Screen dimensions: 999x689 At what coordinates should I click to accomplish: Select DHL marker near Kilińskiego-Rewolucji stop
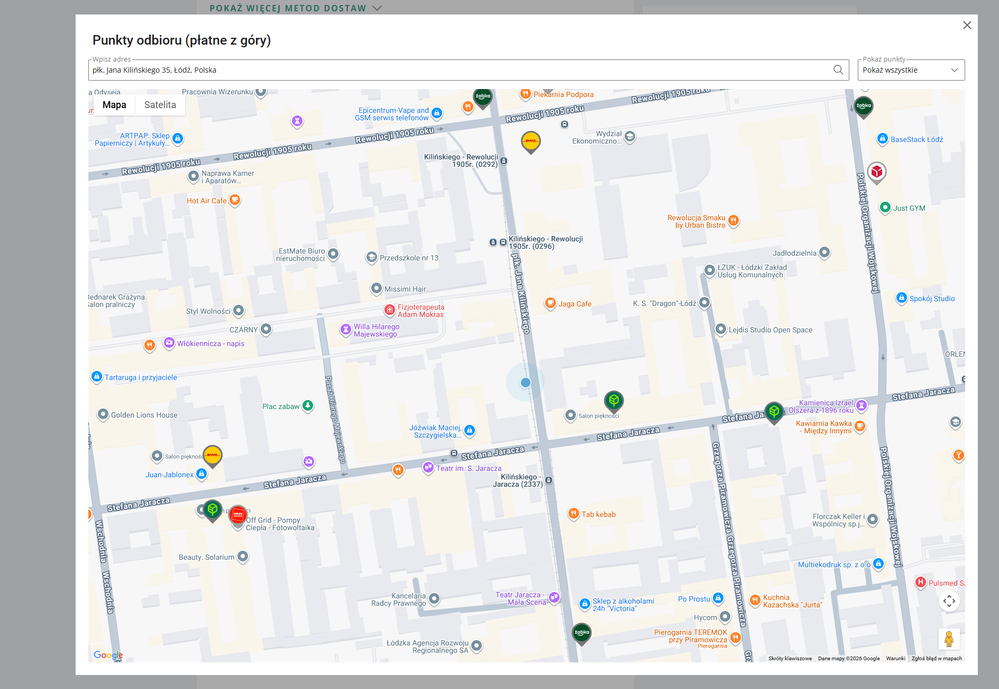click(531, 142)
